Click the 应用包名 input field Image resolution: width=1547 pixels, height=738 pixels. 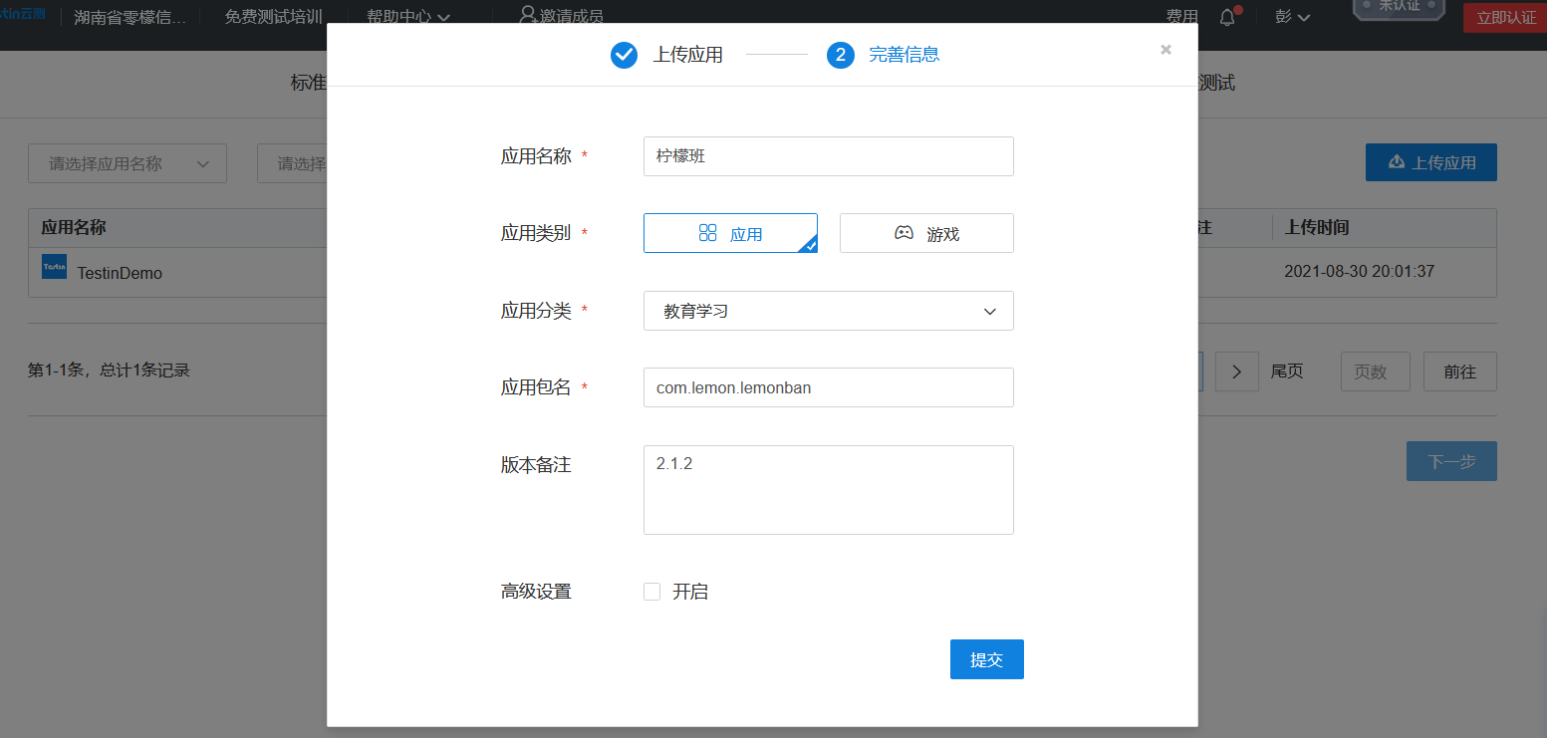click(x=828, y=387)
